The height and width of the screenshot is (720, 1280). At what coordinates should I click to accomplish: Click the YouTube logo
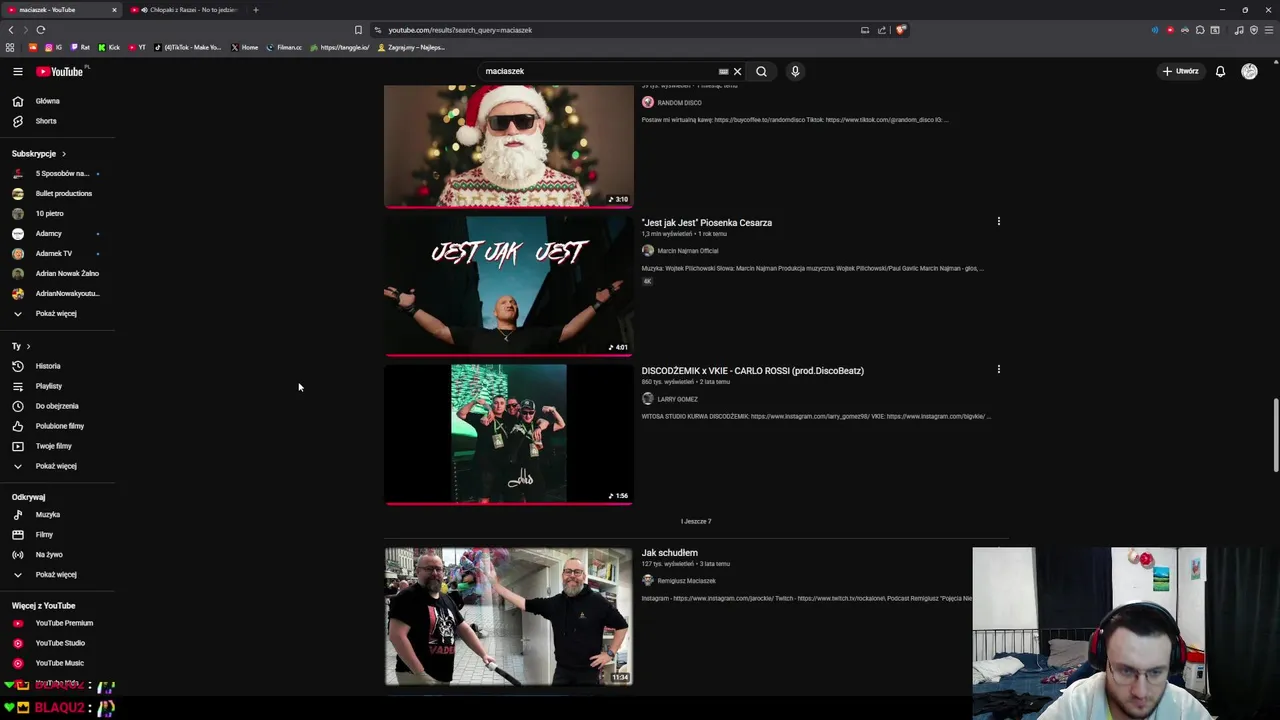[61, 71]
